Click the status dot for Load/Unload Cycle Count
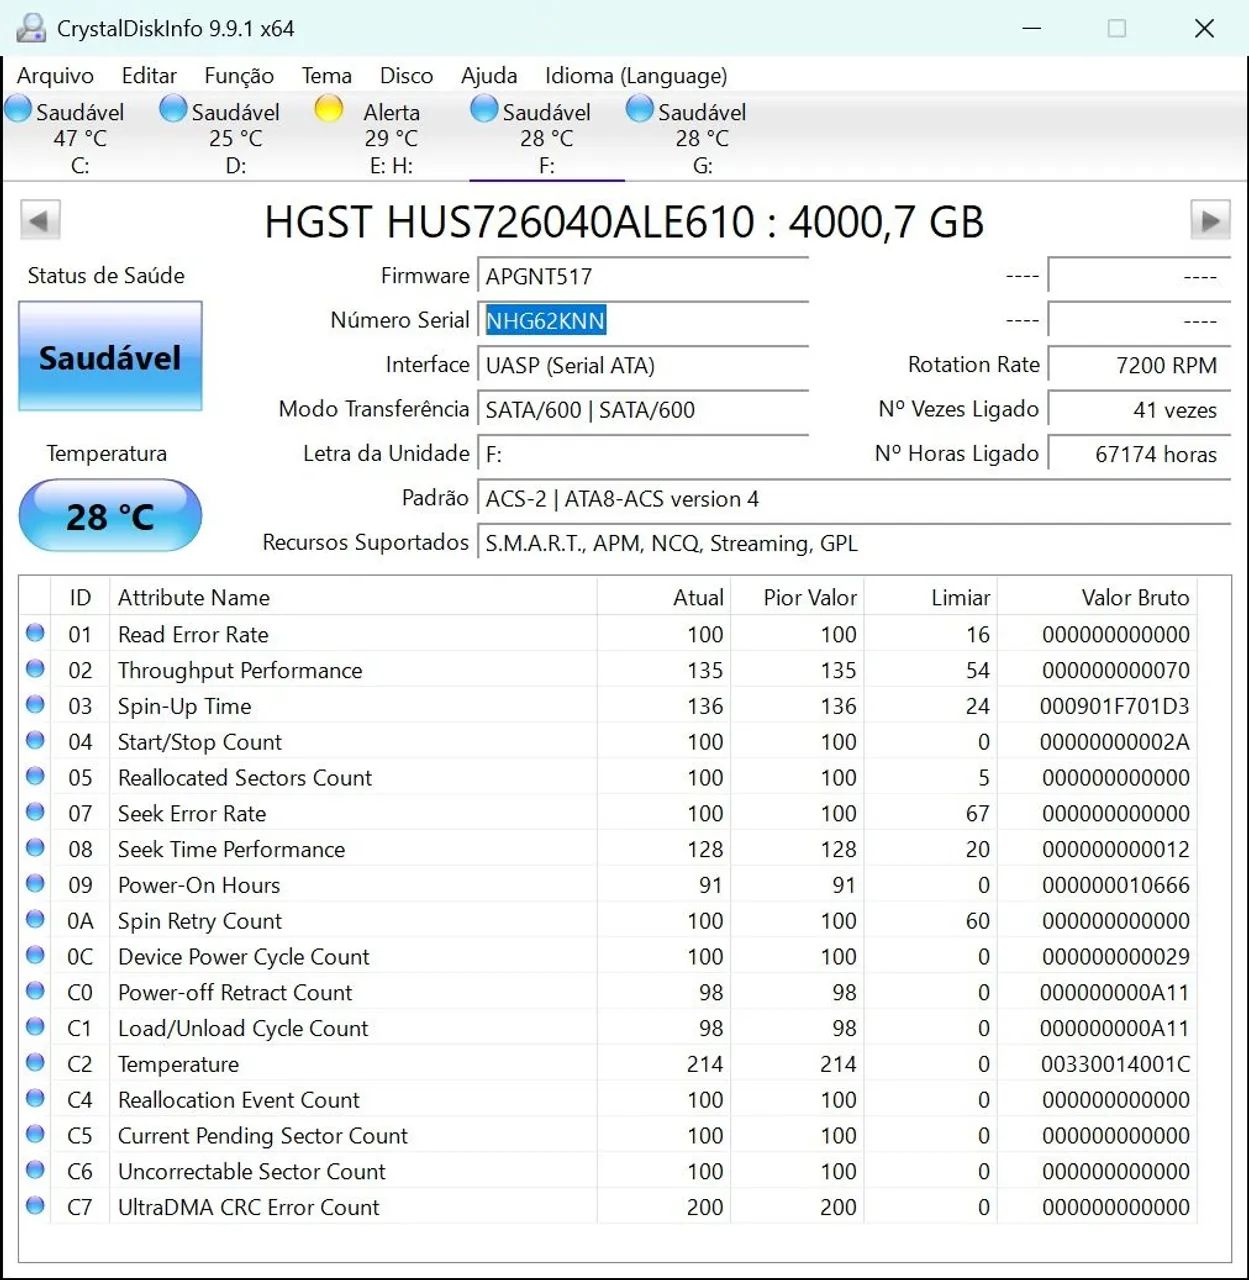 click(x=35, y=1027)
